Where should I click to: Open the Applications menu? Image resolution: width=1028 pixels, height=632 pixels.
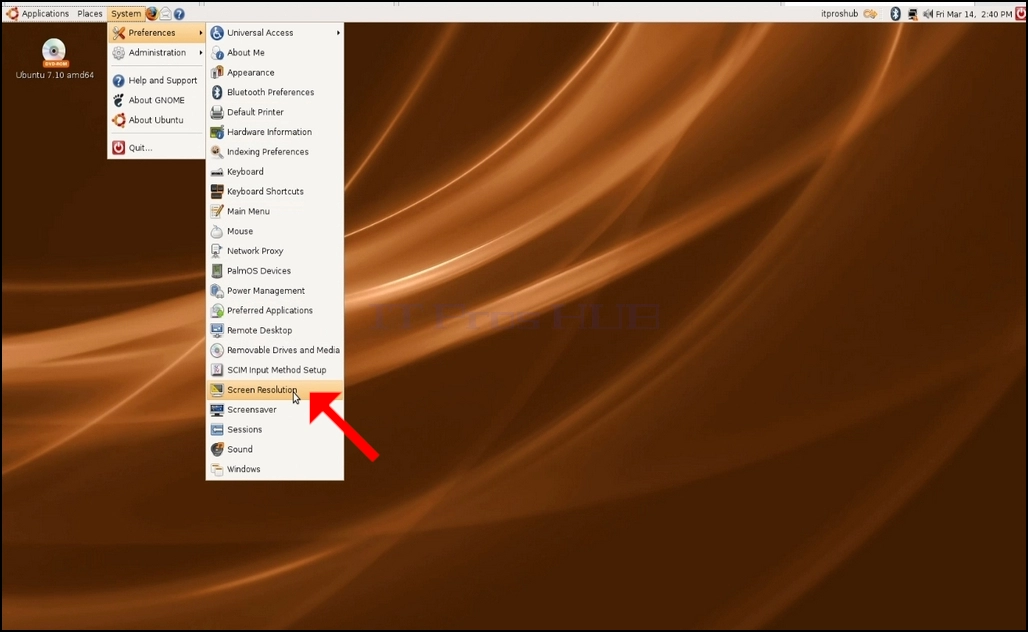[x=37, y=13]
